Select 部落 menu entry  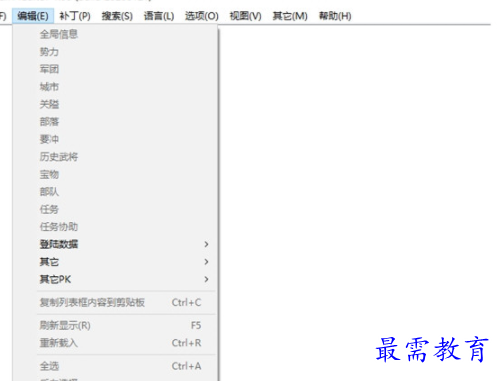[115, 122]
